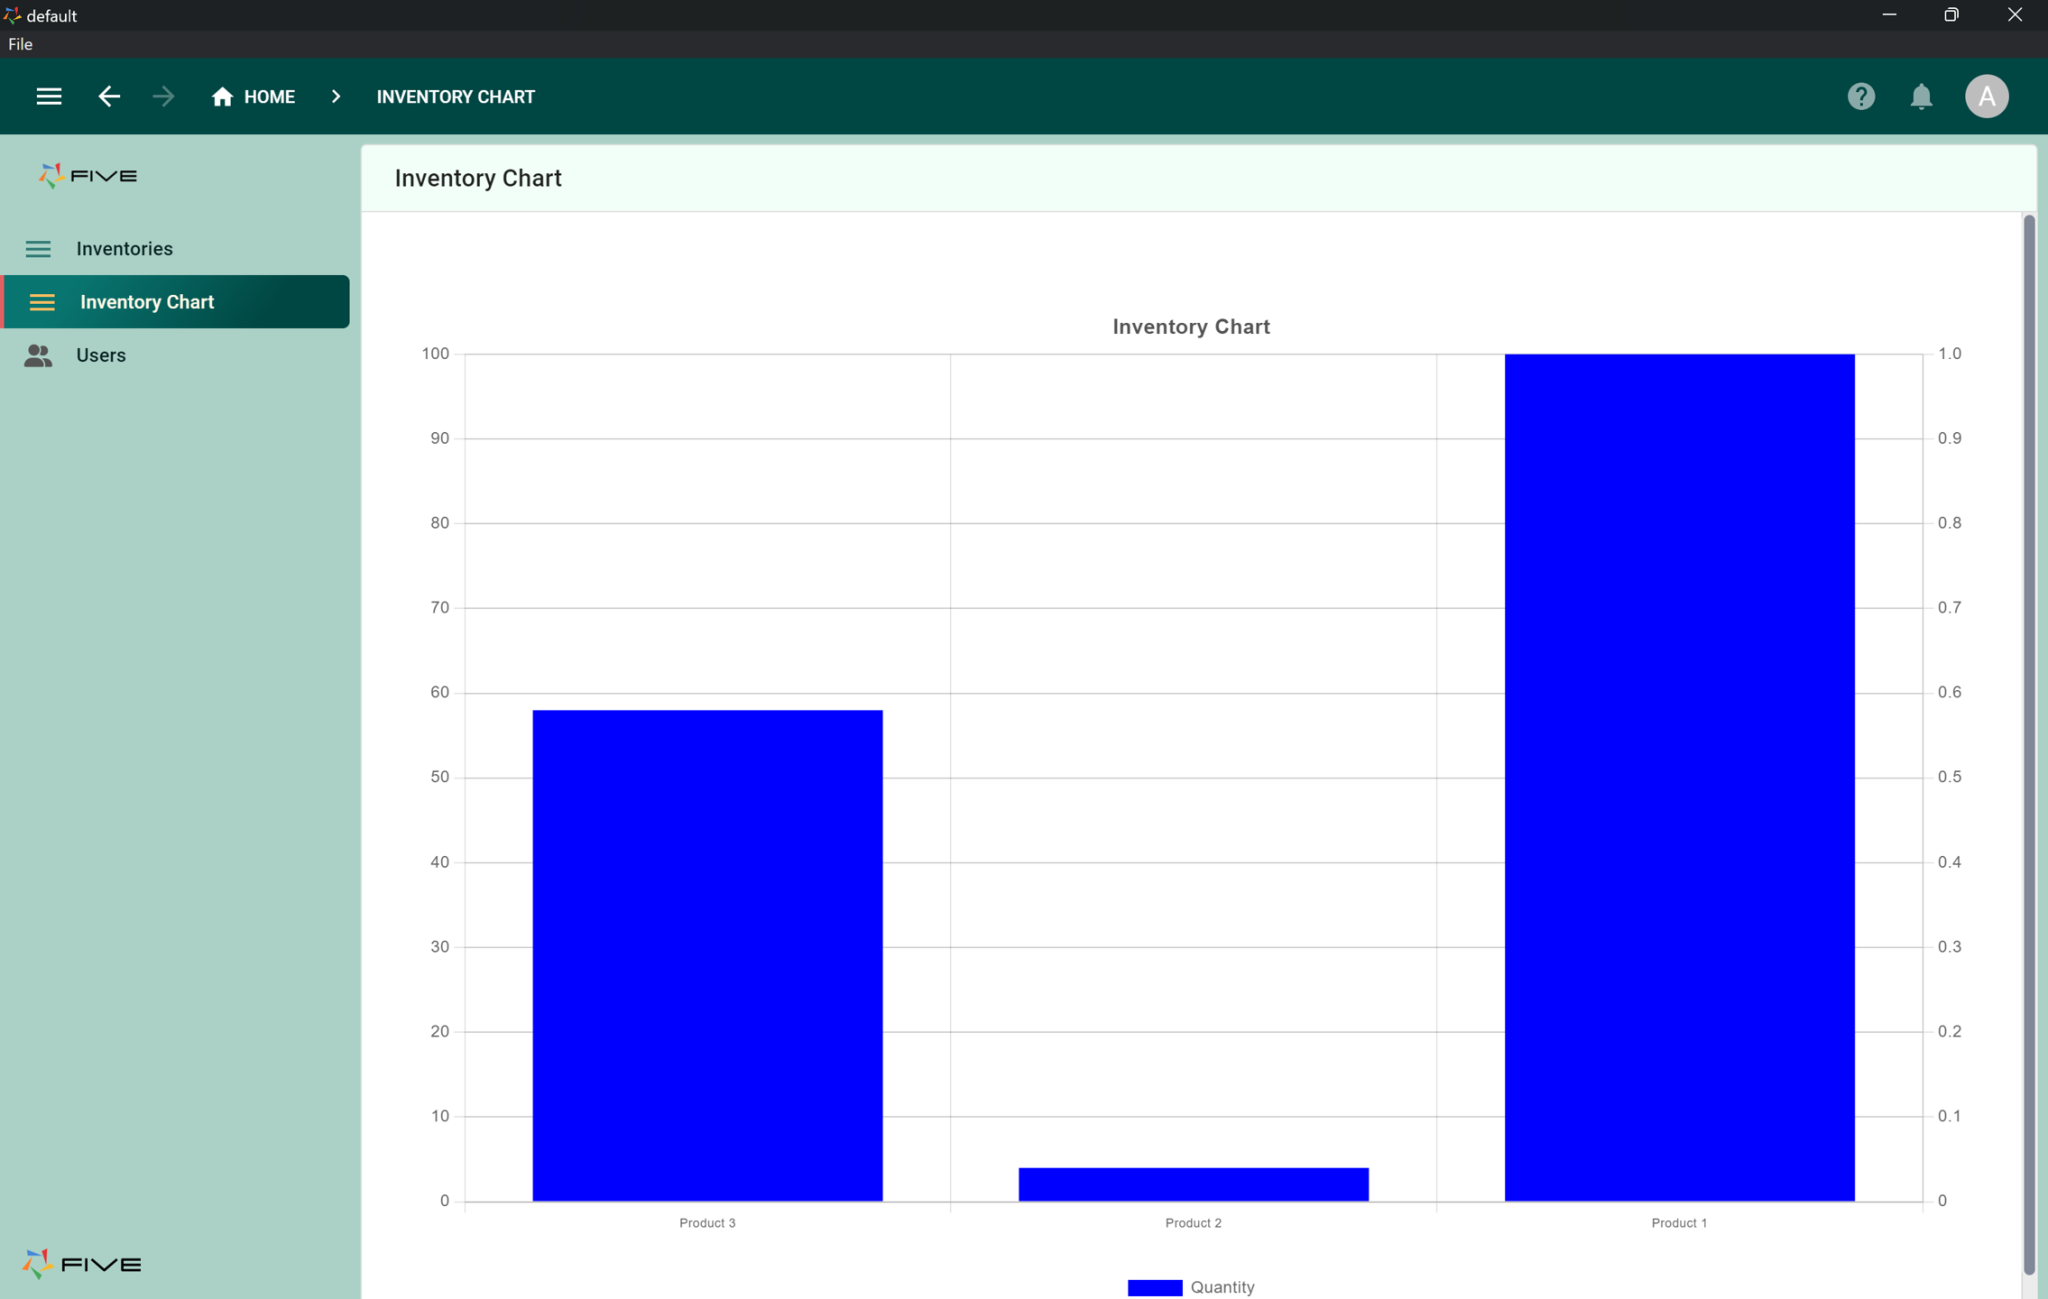Screen dimensions: 2048x1299
Task: Click the user avatar circle
Action: tap(1986, 96)
